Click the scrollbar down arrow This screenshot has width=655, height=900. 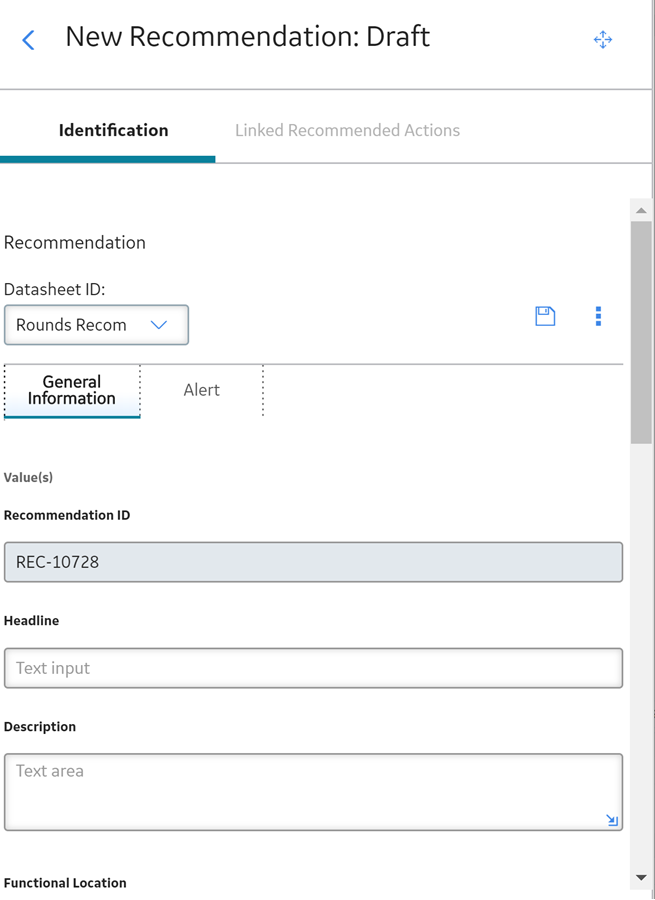(x=641, y=878)
